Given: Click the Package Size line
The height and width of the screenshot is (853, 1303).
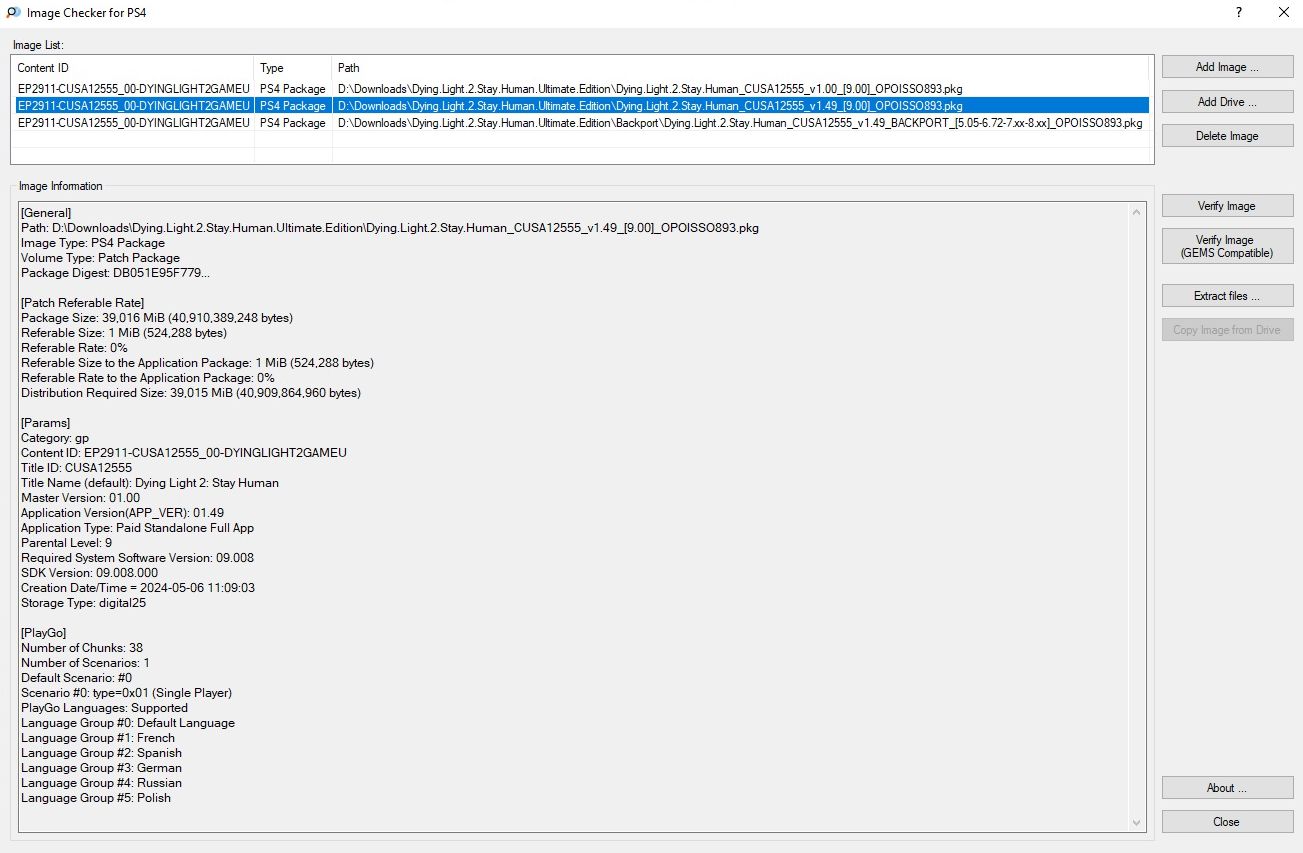Looking at the screenshot, I should click(157, 318).
